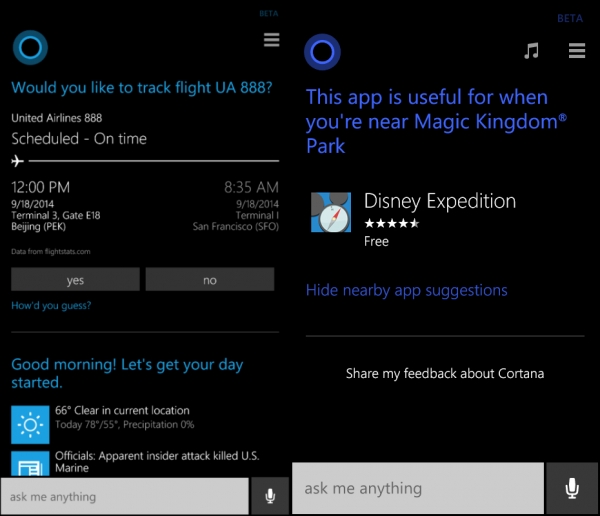Tap the music note icon
600x516 pixels.
pyautogui.click(x=532, y=51)
